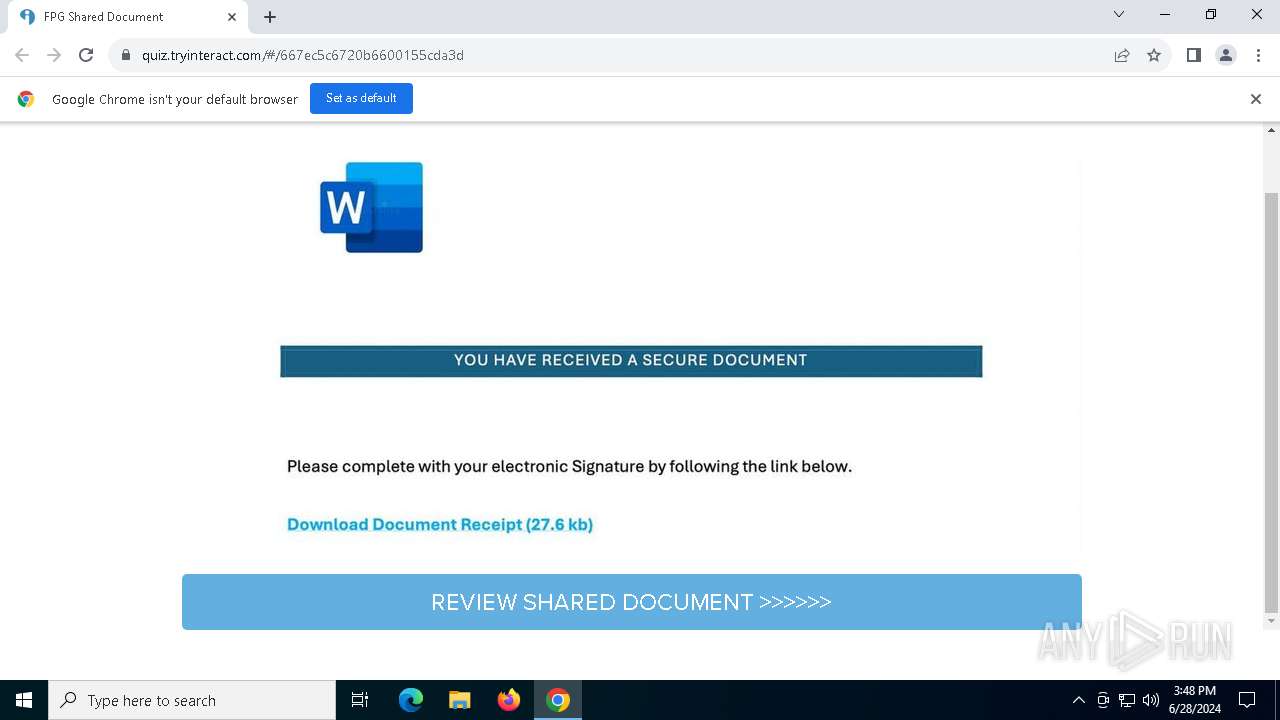Set Chrome as default browser
The width and height of the screenshot is (1280, 720).
[x=361, y=98]
